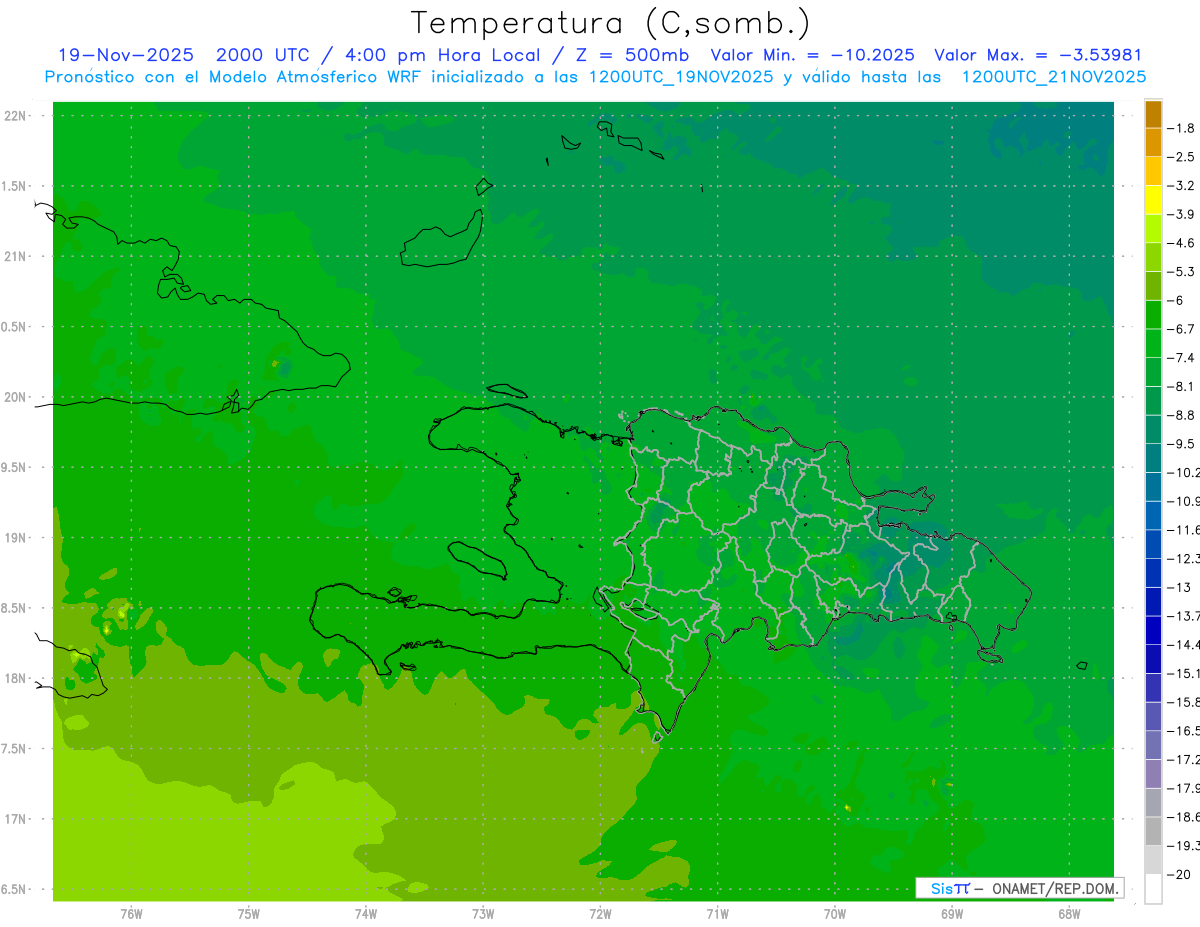This screenshot has width=1200, height=927.
Task: Pick the yellow swatch between -3.2 and -3.9
Action: coord(1153,200)
